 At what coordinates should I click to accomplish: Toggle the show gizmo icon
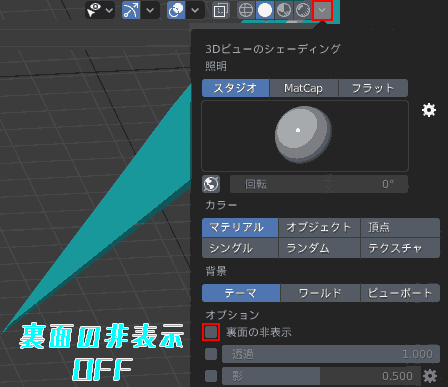click(x=131, y=10)
